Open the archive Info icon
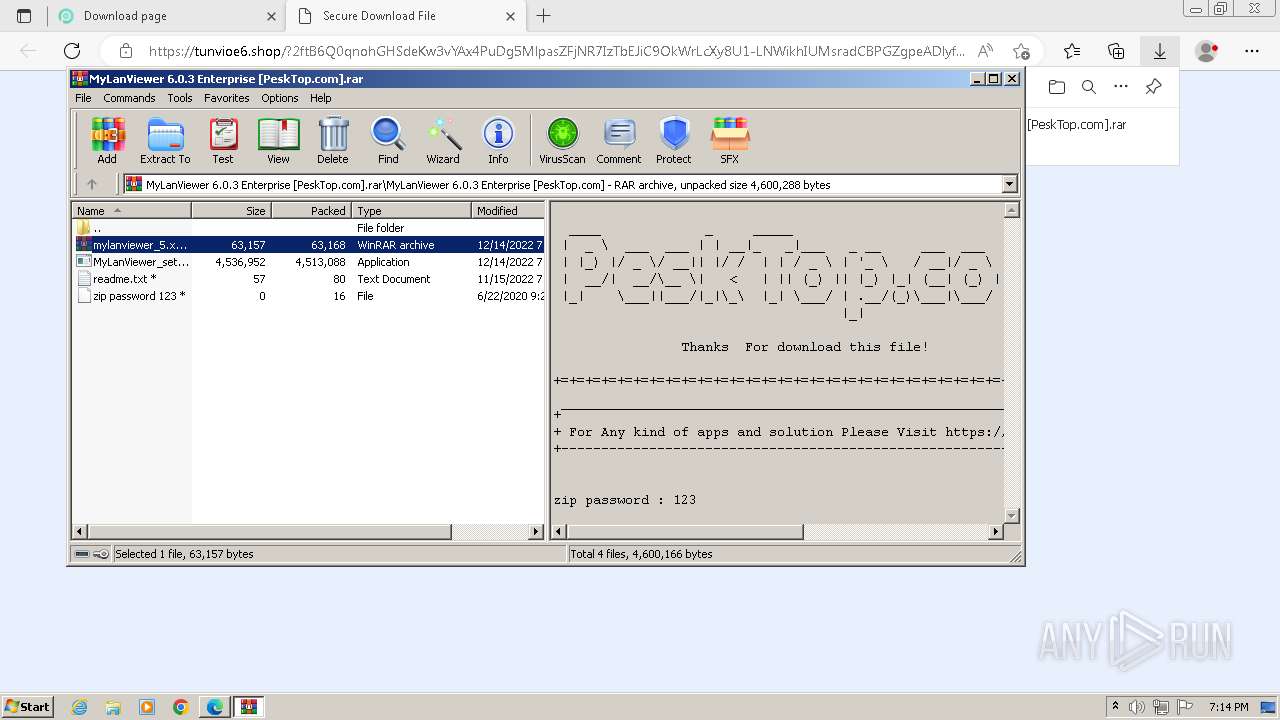The width and height of the screenshot is (1280, 720). tap(498, 140)
